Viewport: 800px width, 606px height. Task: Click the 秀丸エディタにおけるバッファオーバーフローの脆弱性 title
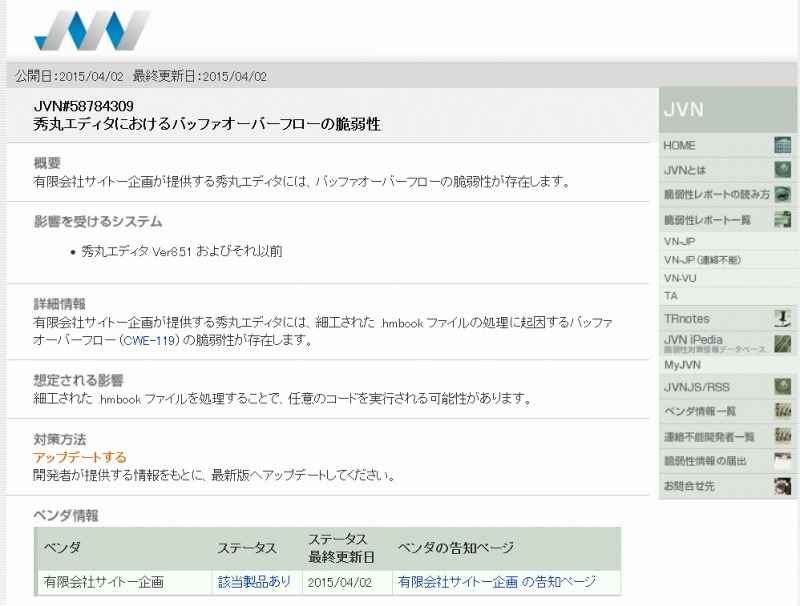[x=207, y=124]
